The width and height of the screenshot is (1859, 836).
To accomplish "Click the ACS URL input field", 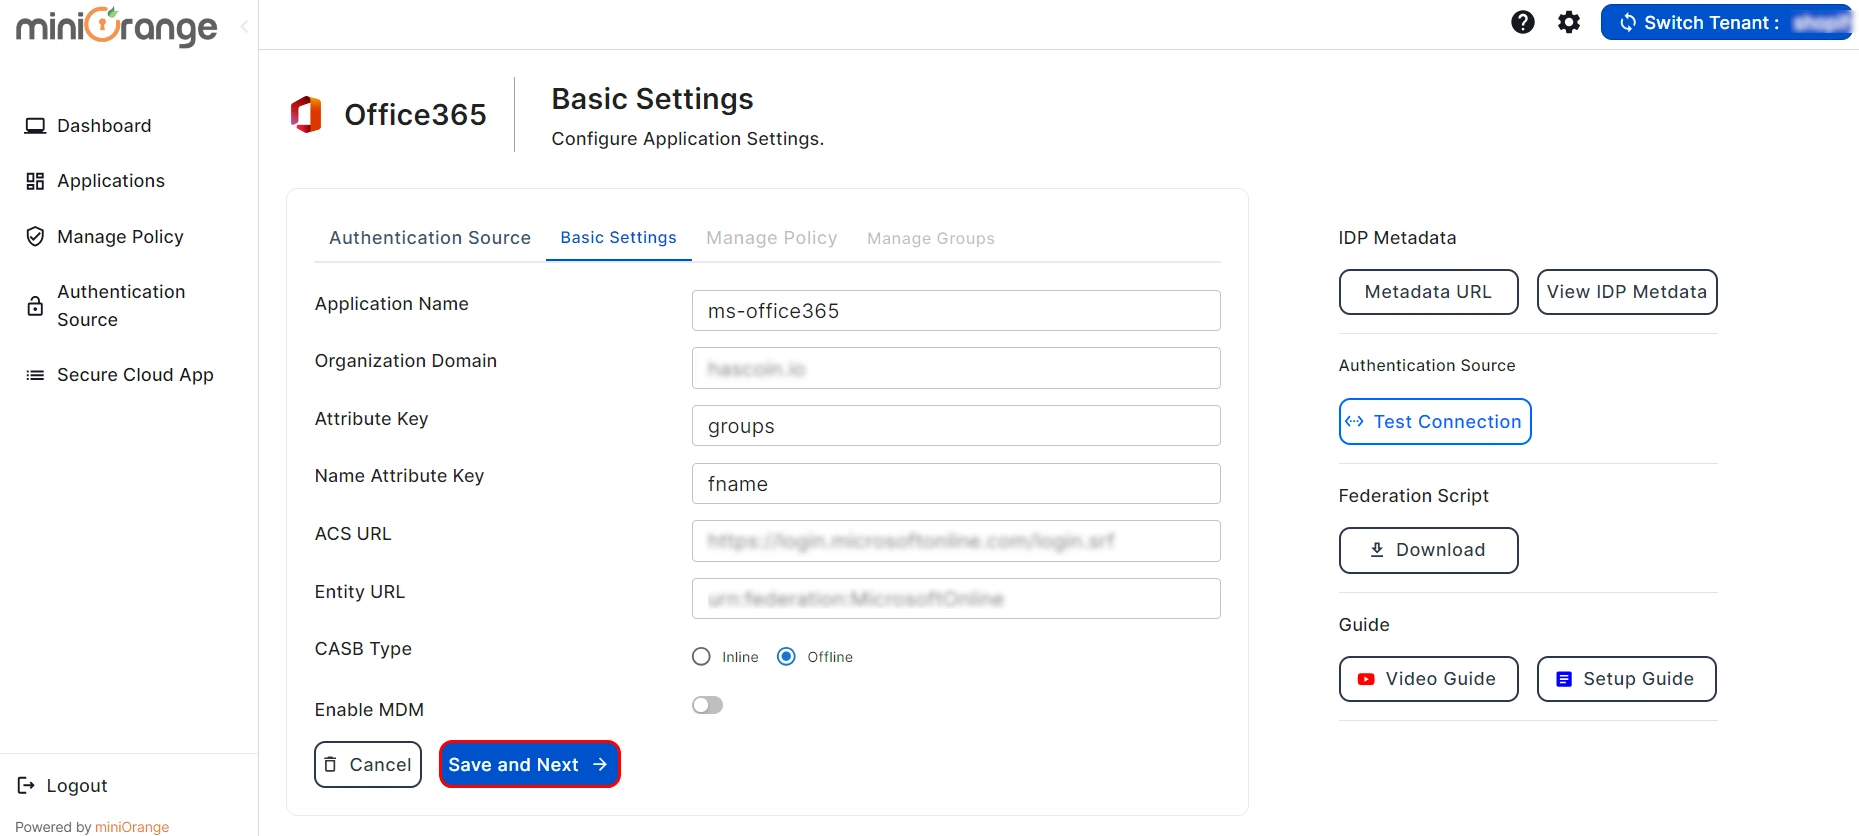I will click(956, 541).
